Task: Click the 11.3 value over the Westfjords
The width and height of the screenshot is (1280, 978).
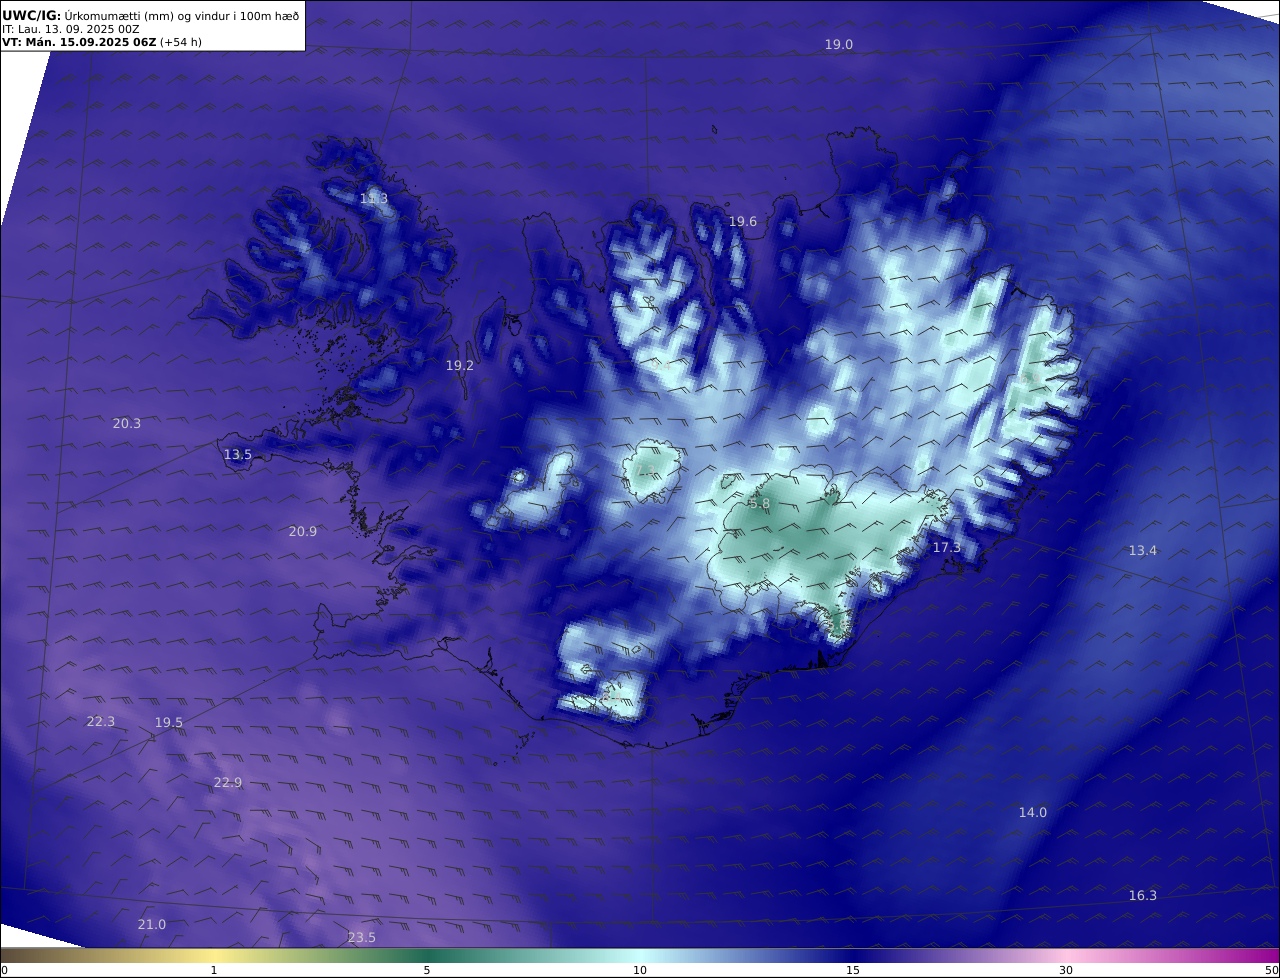Action: click(374, 199)
